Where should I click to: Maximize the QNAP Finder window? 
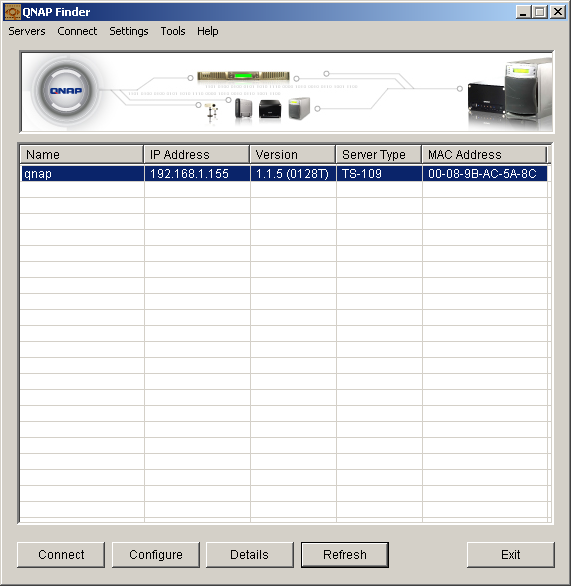pyautogui.click(x=540, y=12)
